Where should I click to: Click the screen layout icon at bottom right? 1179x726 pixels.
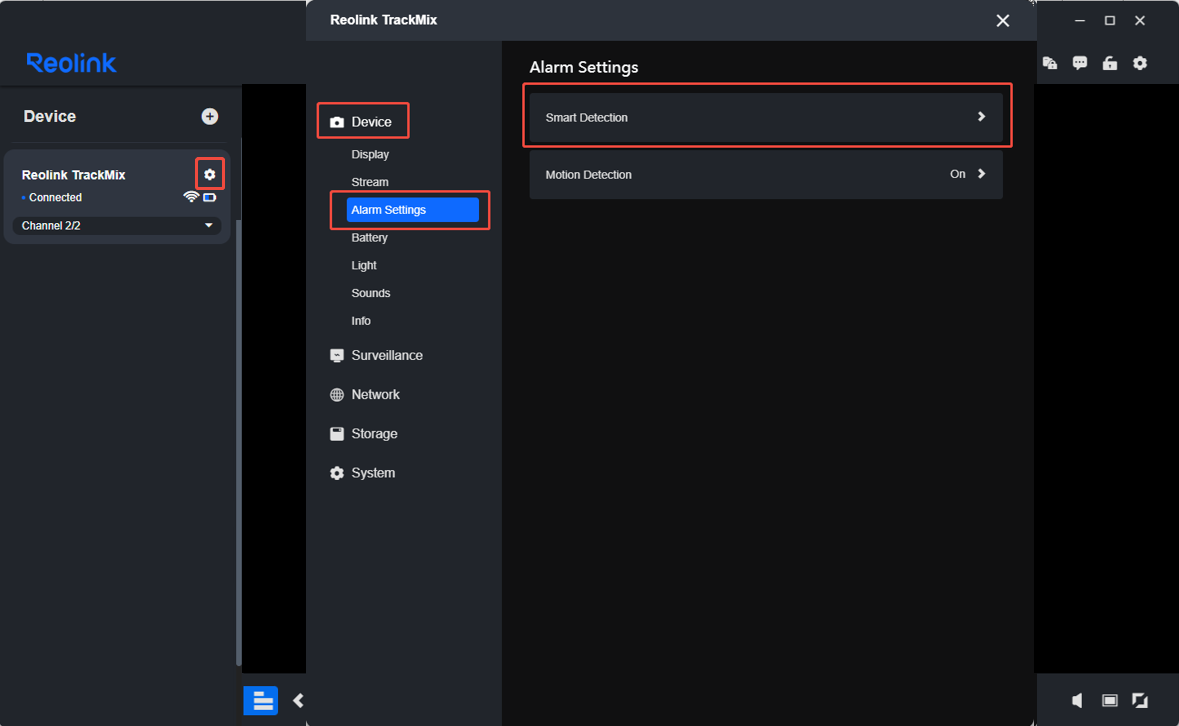(1110, 700)
